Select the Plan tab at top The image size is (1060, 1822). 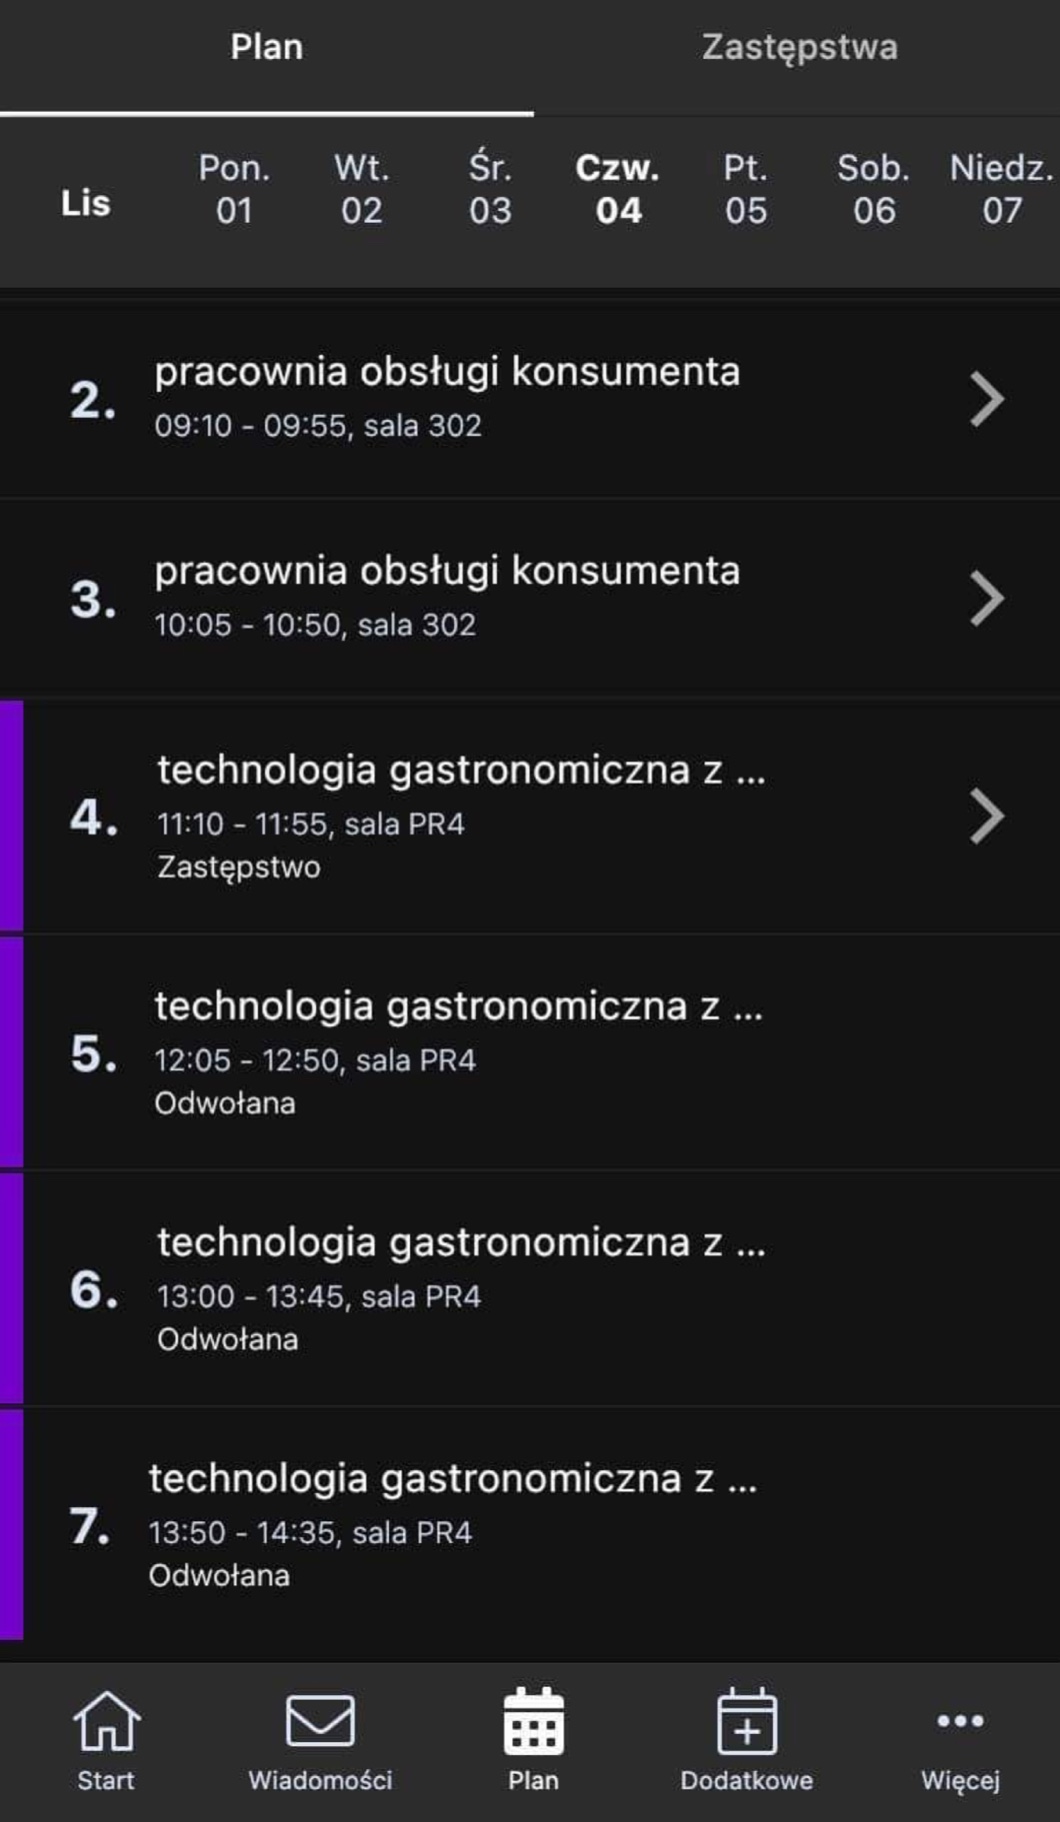tap(266, 48)
